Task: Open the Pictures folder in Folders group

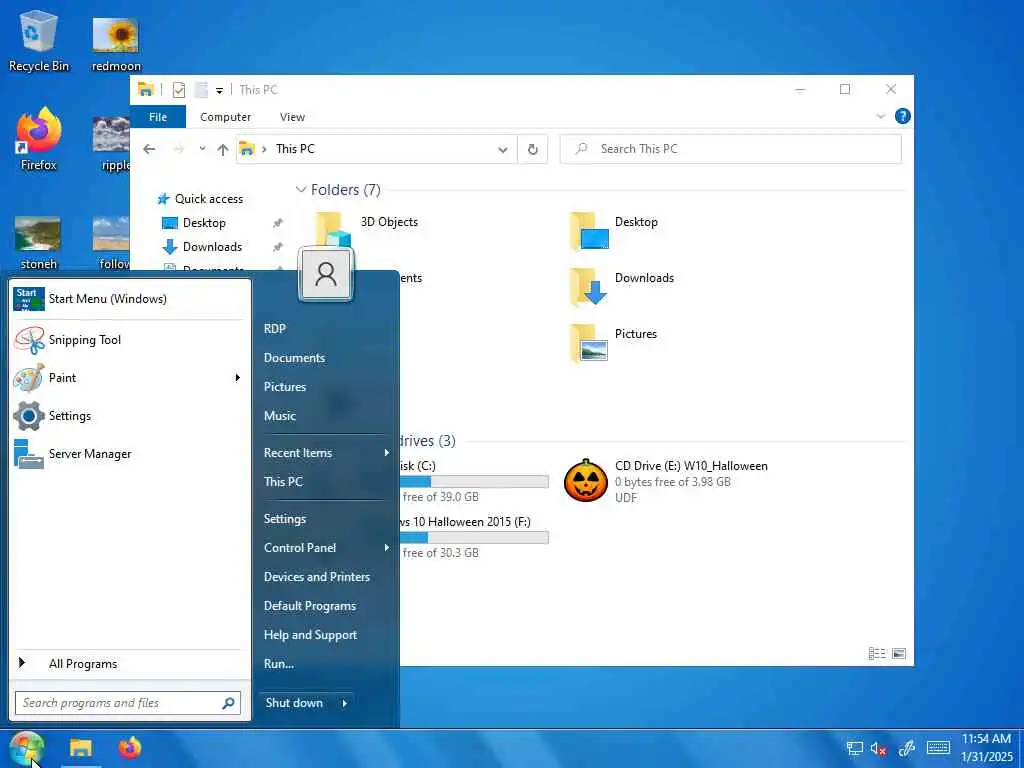Action: (x=614, y=342)
